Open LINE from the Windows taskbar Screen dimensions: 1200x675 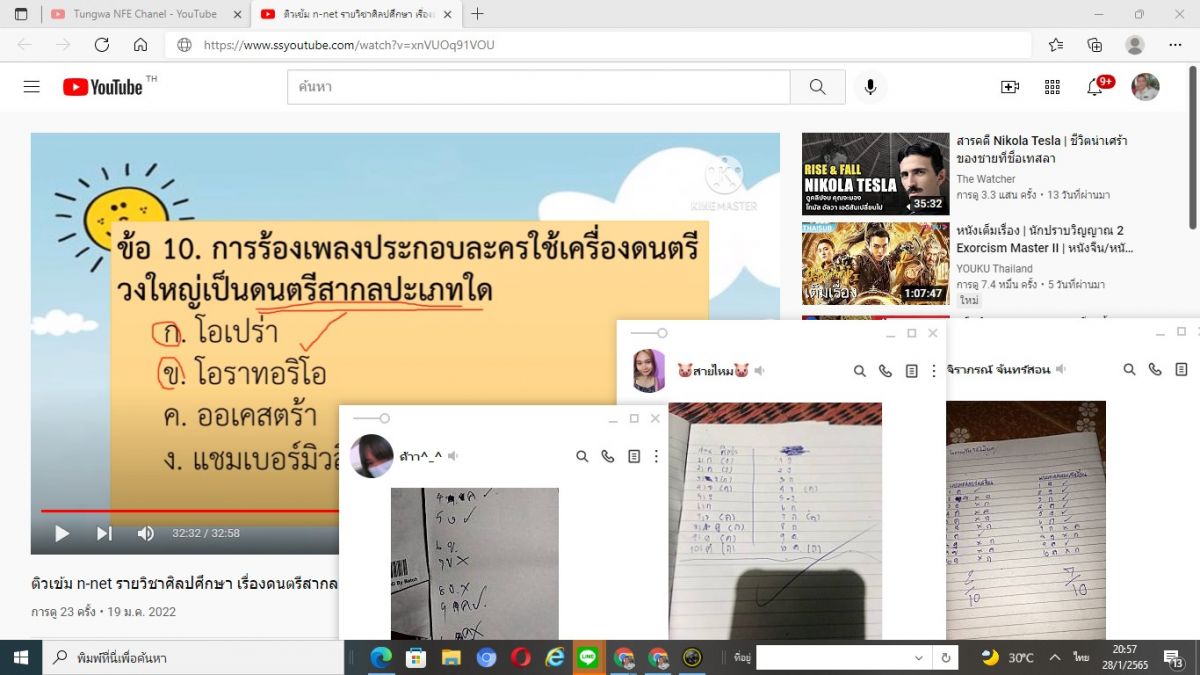pyautogui.click(x=588, y=657)
